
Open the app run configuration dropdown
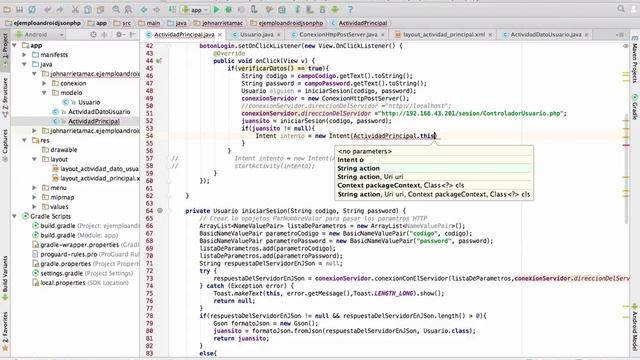195,9
